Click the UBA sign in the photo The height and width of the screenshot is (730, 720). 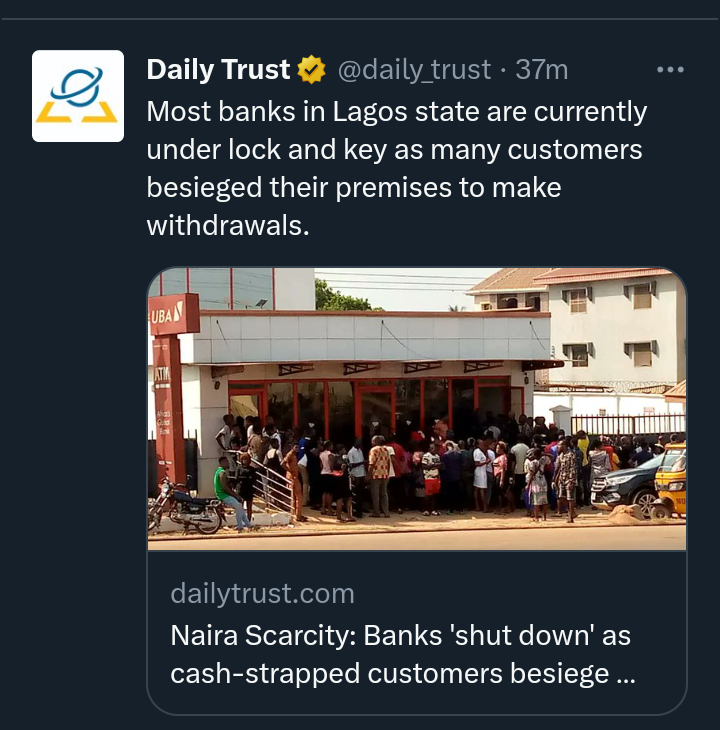tap(168, 316)
